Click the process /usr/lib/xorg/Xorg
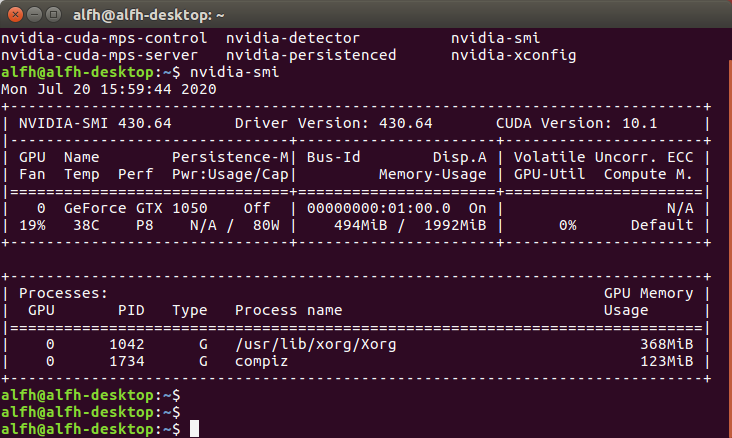 316,344
